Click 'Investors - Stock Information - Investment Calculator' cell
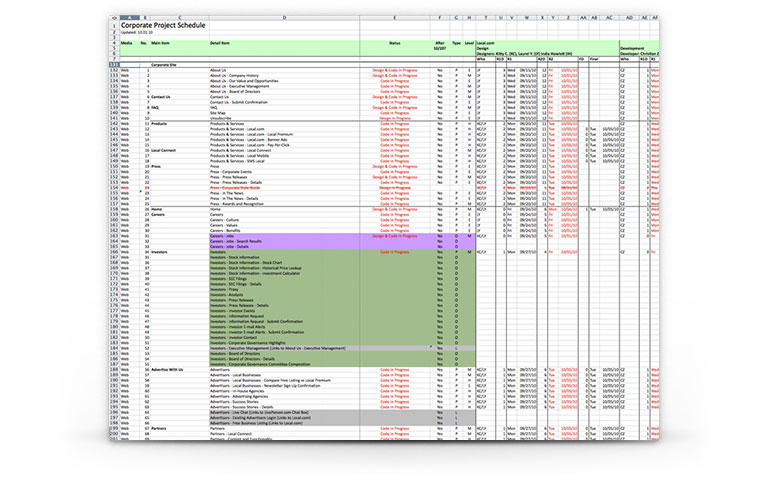768x480 pixels. (x=255, y=273)
